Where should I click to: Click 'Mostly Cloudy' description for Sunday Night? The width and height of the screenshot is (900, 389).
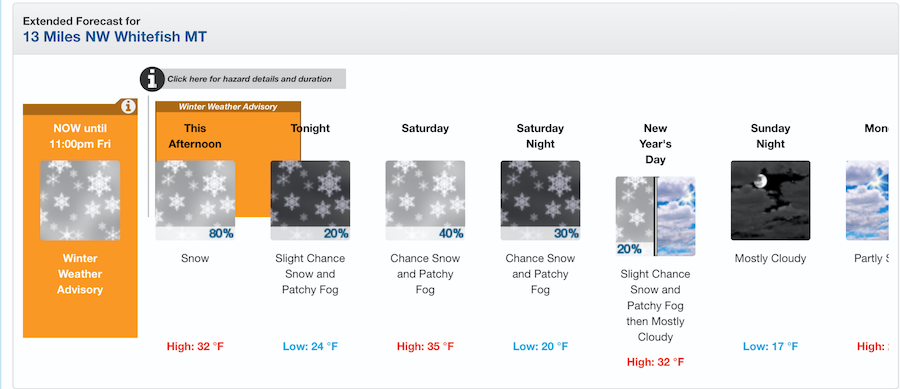(770, 259)
